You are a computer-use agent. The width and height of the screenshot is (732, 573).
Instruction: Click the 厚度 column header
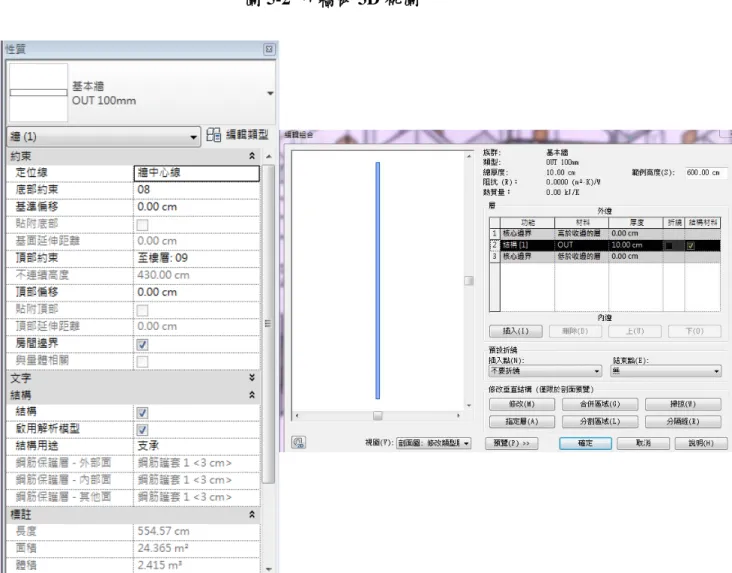(x=636, y=223)
